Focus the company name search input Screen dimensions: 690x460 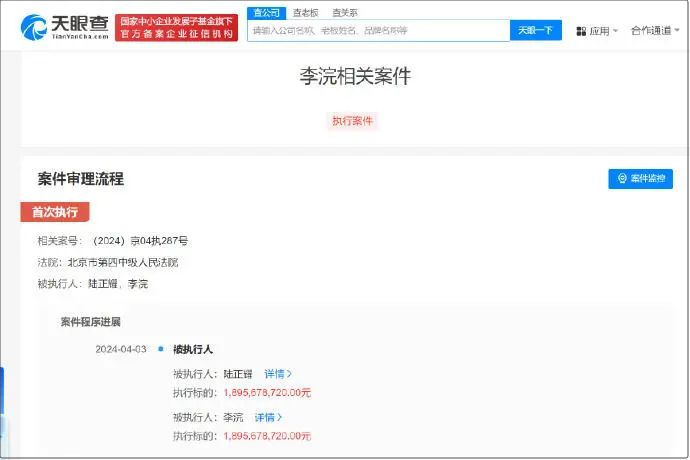pyautogui.click(x=379, y=30)
